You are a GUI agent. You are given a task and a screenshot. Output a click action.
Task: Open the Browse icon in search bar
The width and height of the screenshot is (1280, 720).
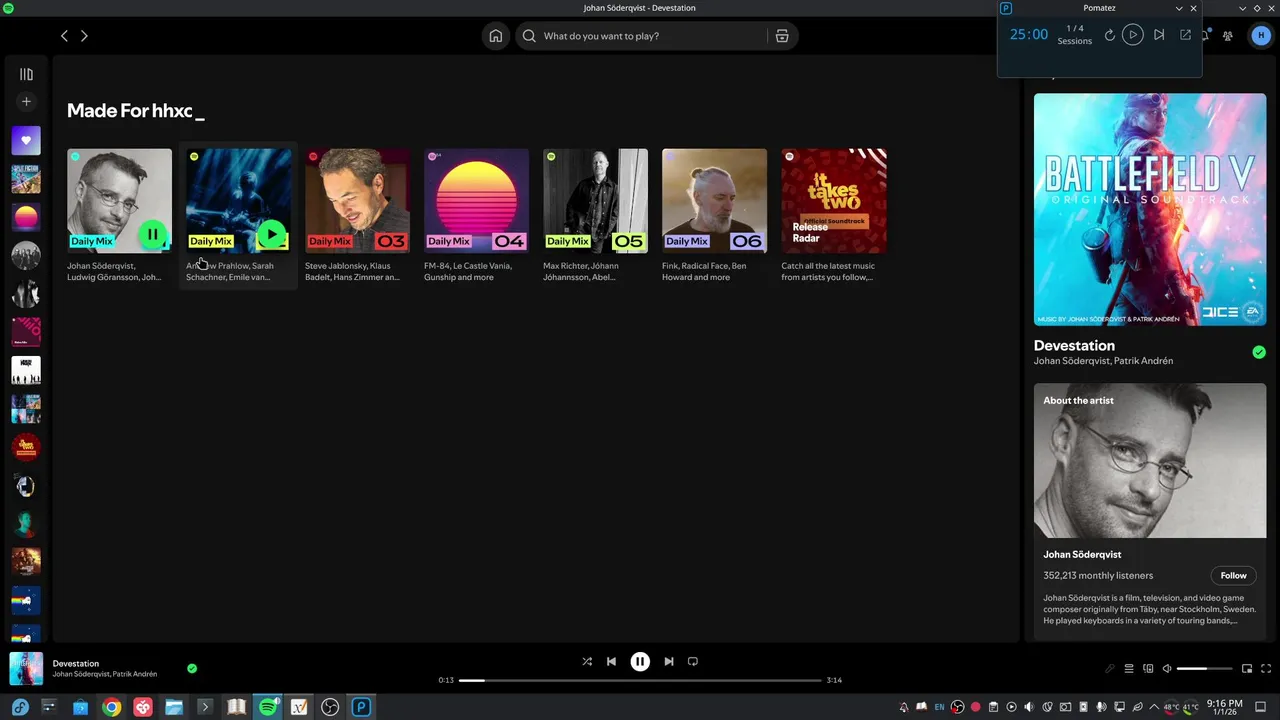(782, 36)
